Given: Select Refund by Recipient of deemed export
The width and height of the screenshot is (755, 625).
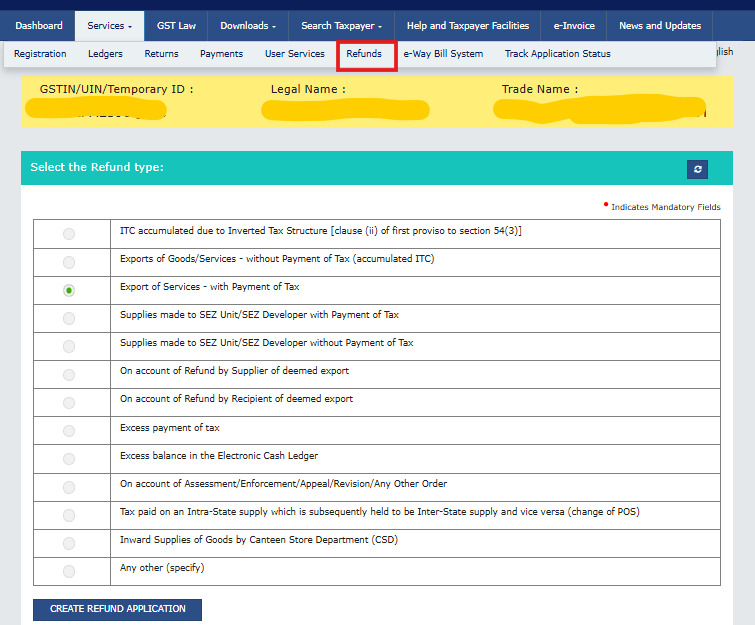Looking at the screenshot, I should click(69, 403).
